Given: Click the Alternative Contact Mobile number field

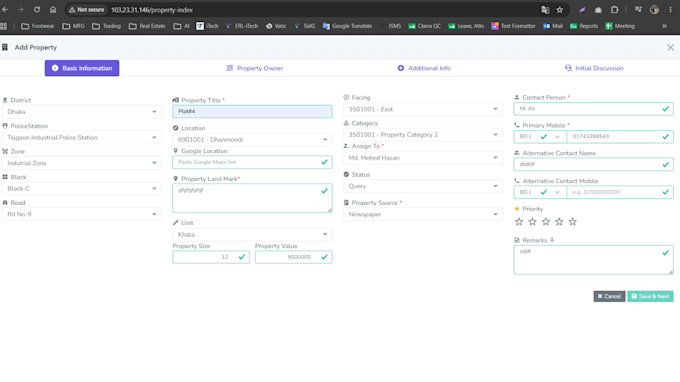Looking at the screenshot, I should tap(620, 192).
